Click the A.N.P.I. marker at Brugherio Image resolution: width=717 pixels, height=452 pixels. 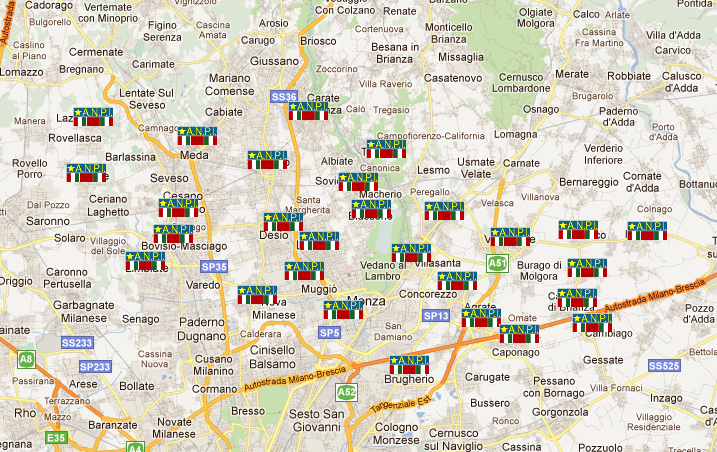click(410, 365)
